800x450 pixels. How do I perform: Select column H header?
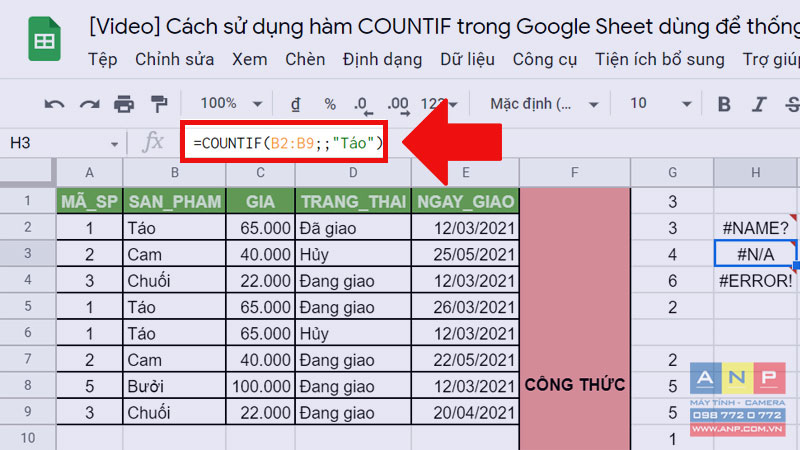click(756, 172)
